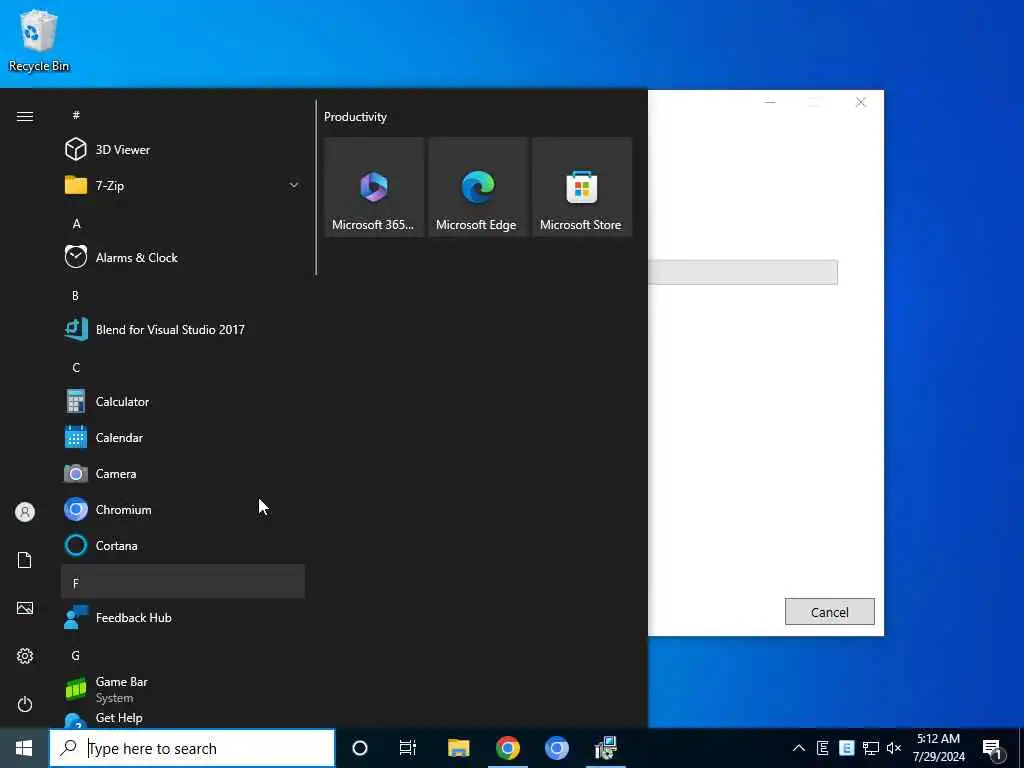This screenshot has width=1024, height=768.
Task: Open File Explorer from the taskbar
Action: click(458, 748)
